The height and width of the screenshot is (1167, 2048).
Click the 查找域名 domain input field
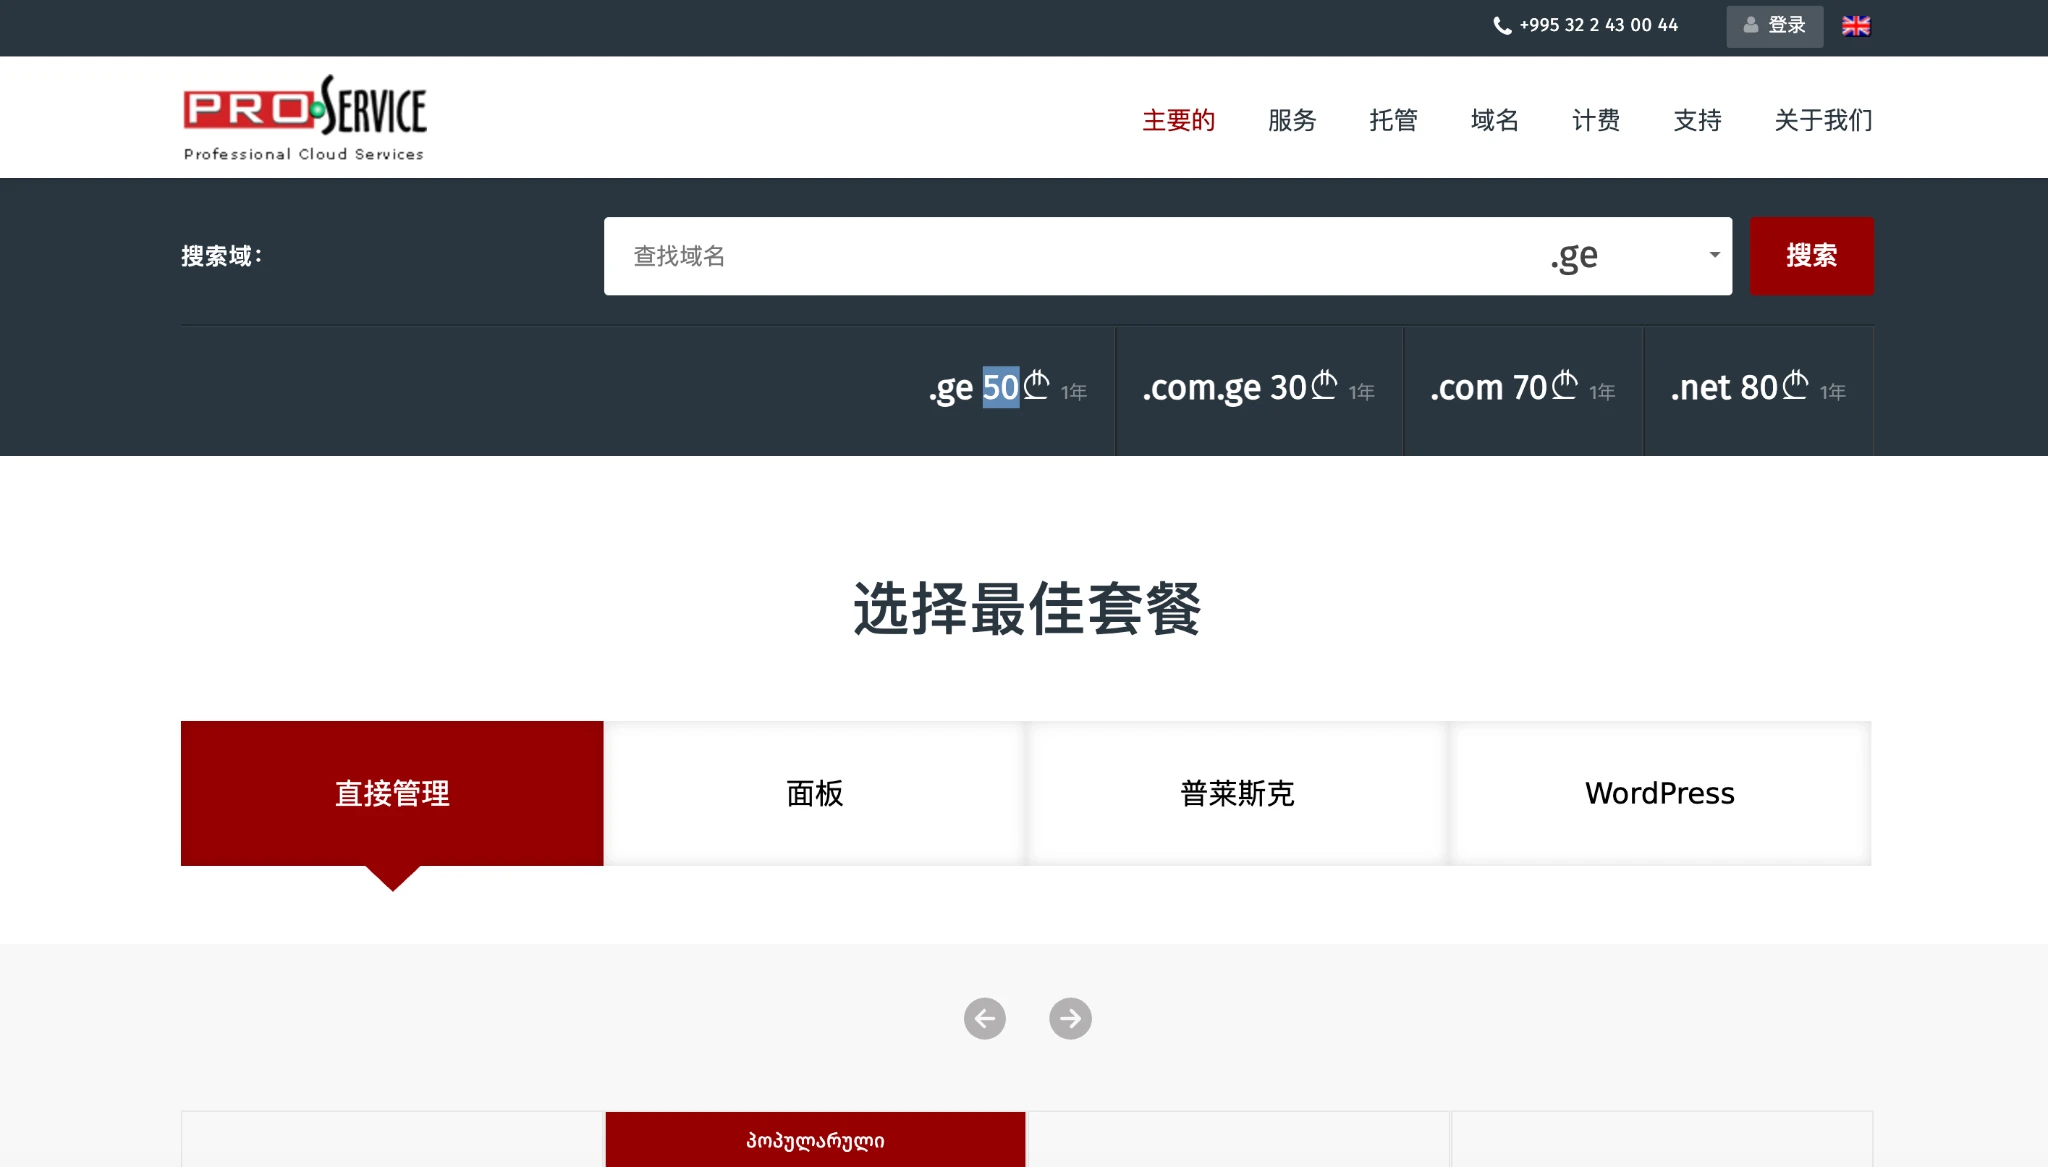pyautogui.click(x=1070, y=256)
